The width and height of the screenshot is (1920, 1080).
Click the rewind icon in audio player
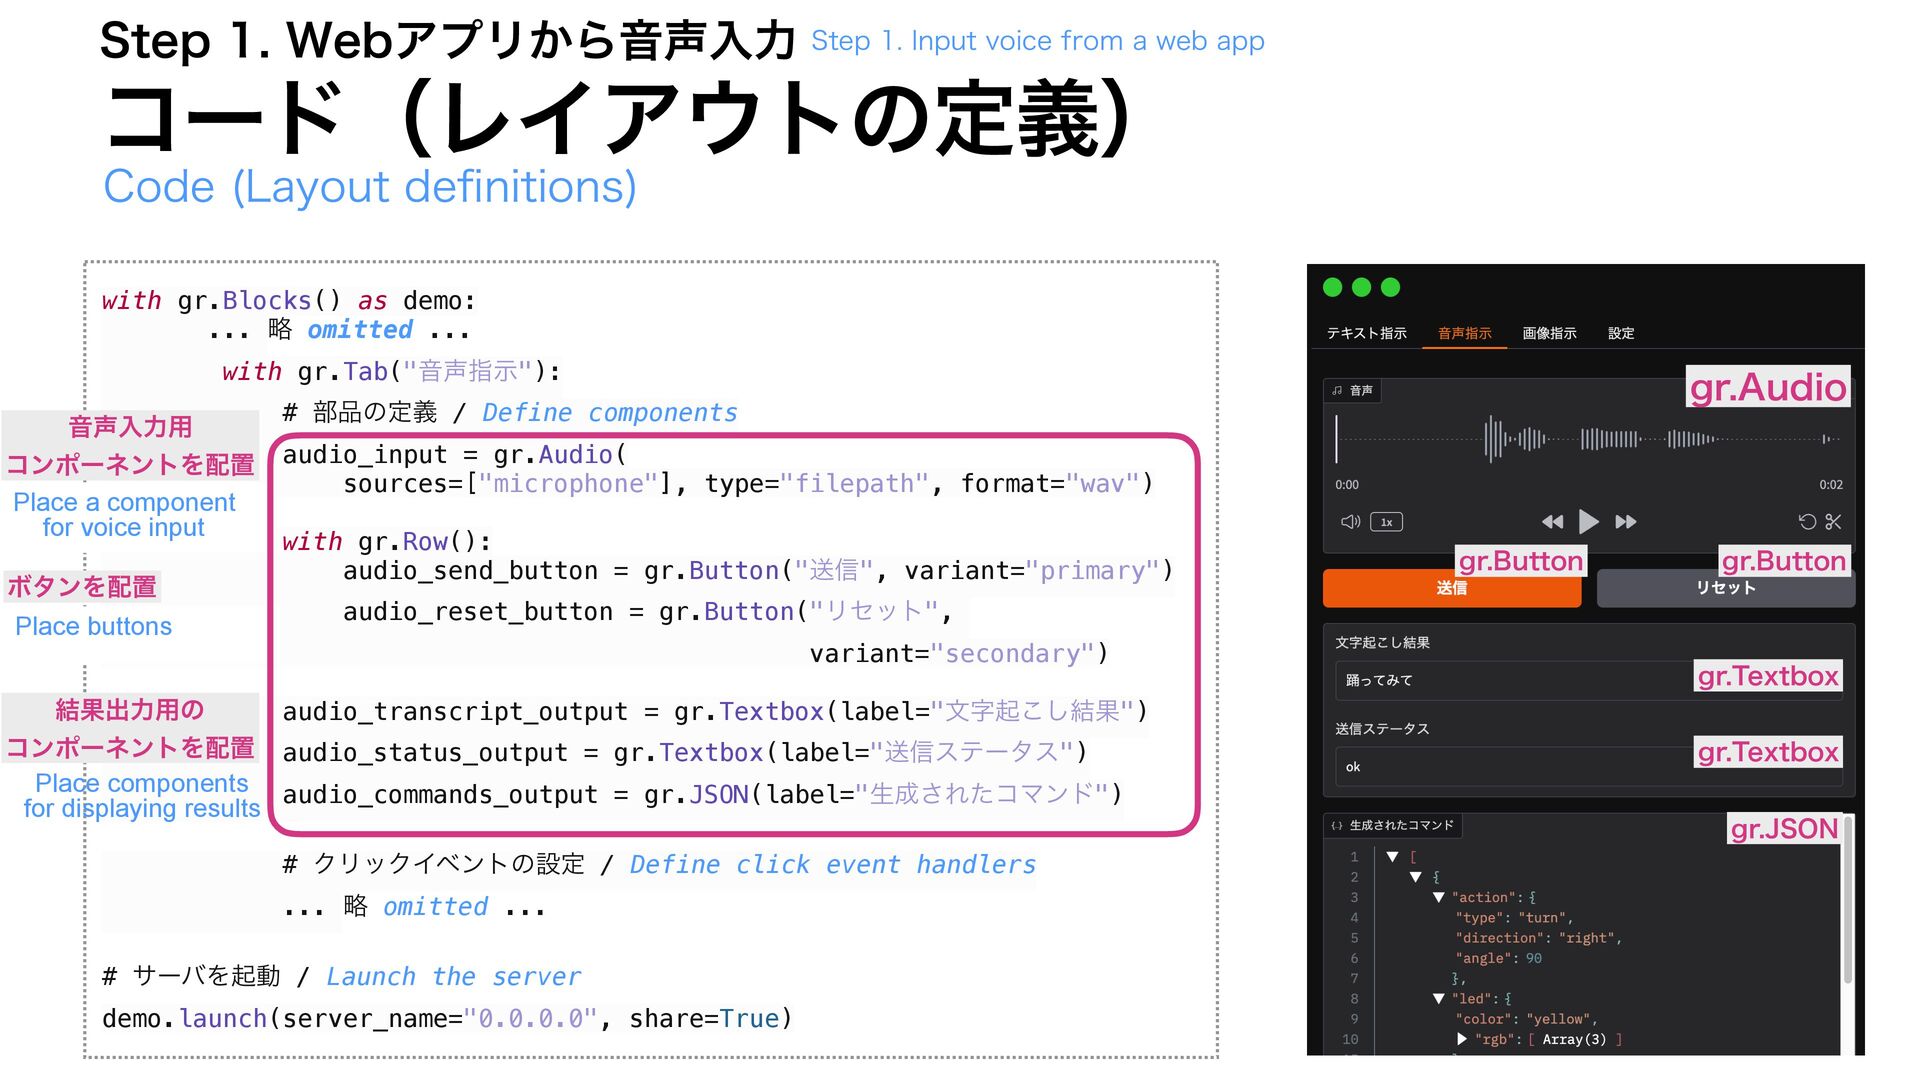coord(1552,521)
